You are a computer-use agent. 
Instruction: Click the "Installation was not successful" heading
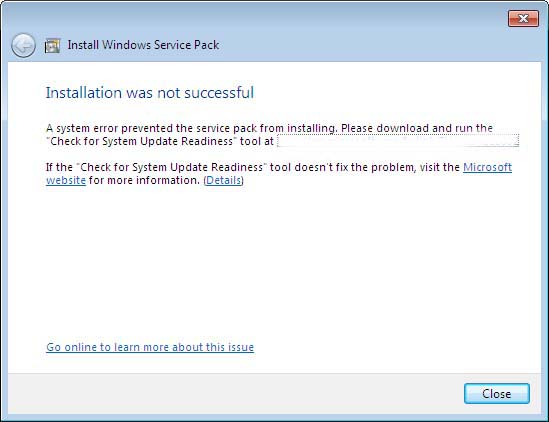click(x=150, y=93)
